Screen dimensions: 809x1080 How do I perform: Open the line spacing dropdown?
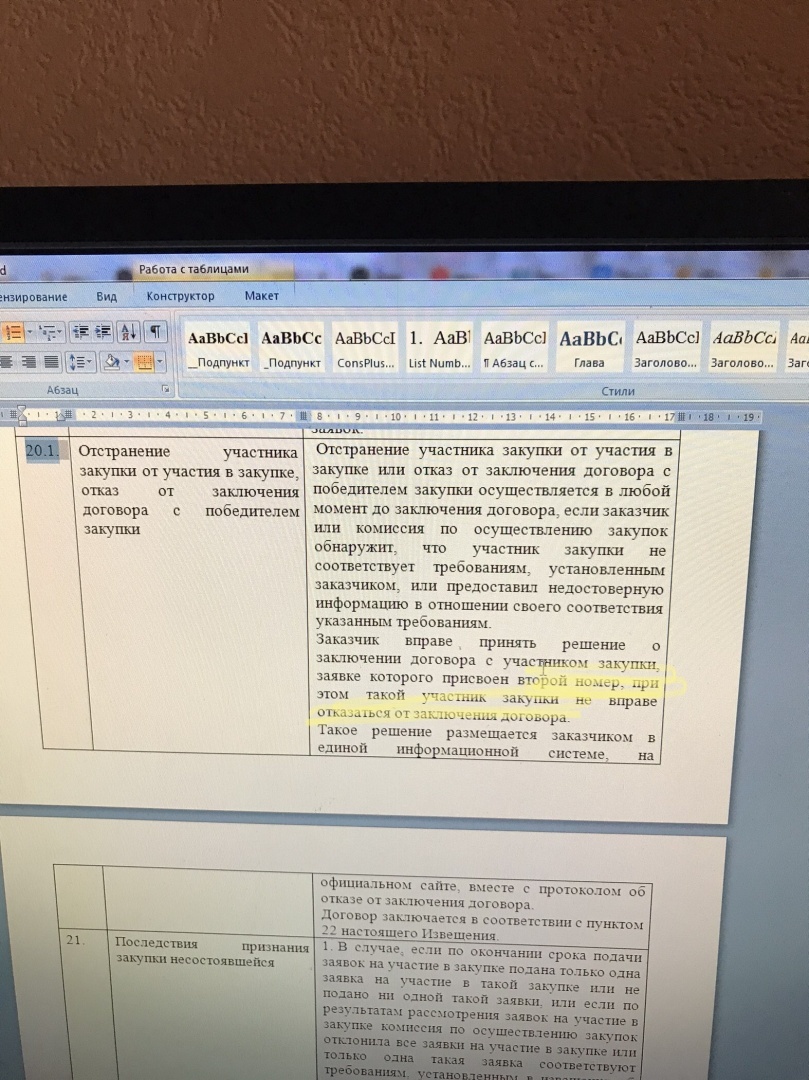tap(81, 361)
